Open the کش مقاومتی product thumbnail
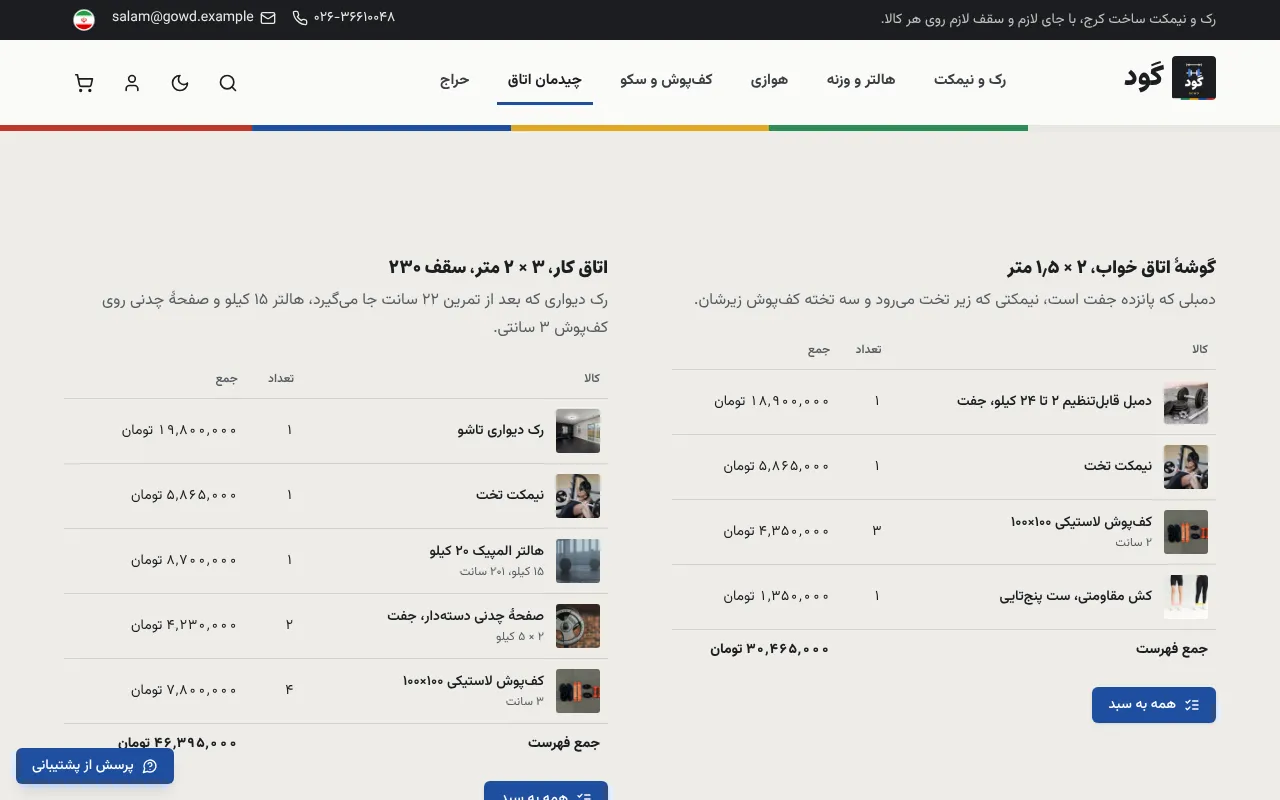 [x=1186, y=597]
